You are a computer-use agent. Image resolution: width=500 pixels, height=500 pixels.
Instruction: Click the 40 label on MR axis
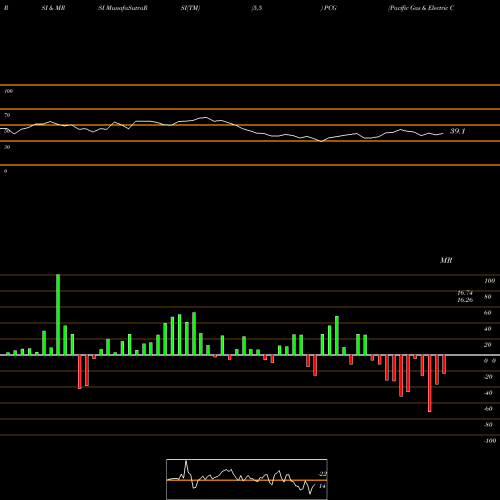(488, 329)
